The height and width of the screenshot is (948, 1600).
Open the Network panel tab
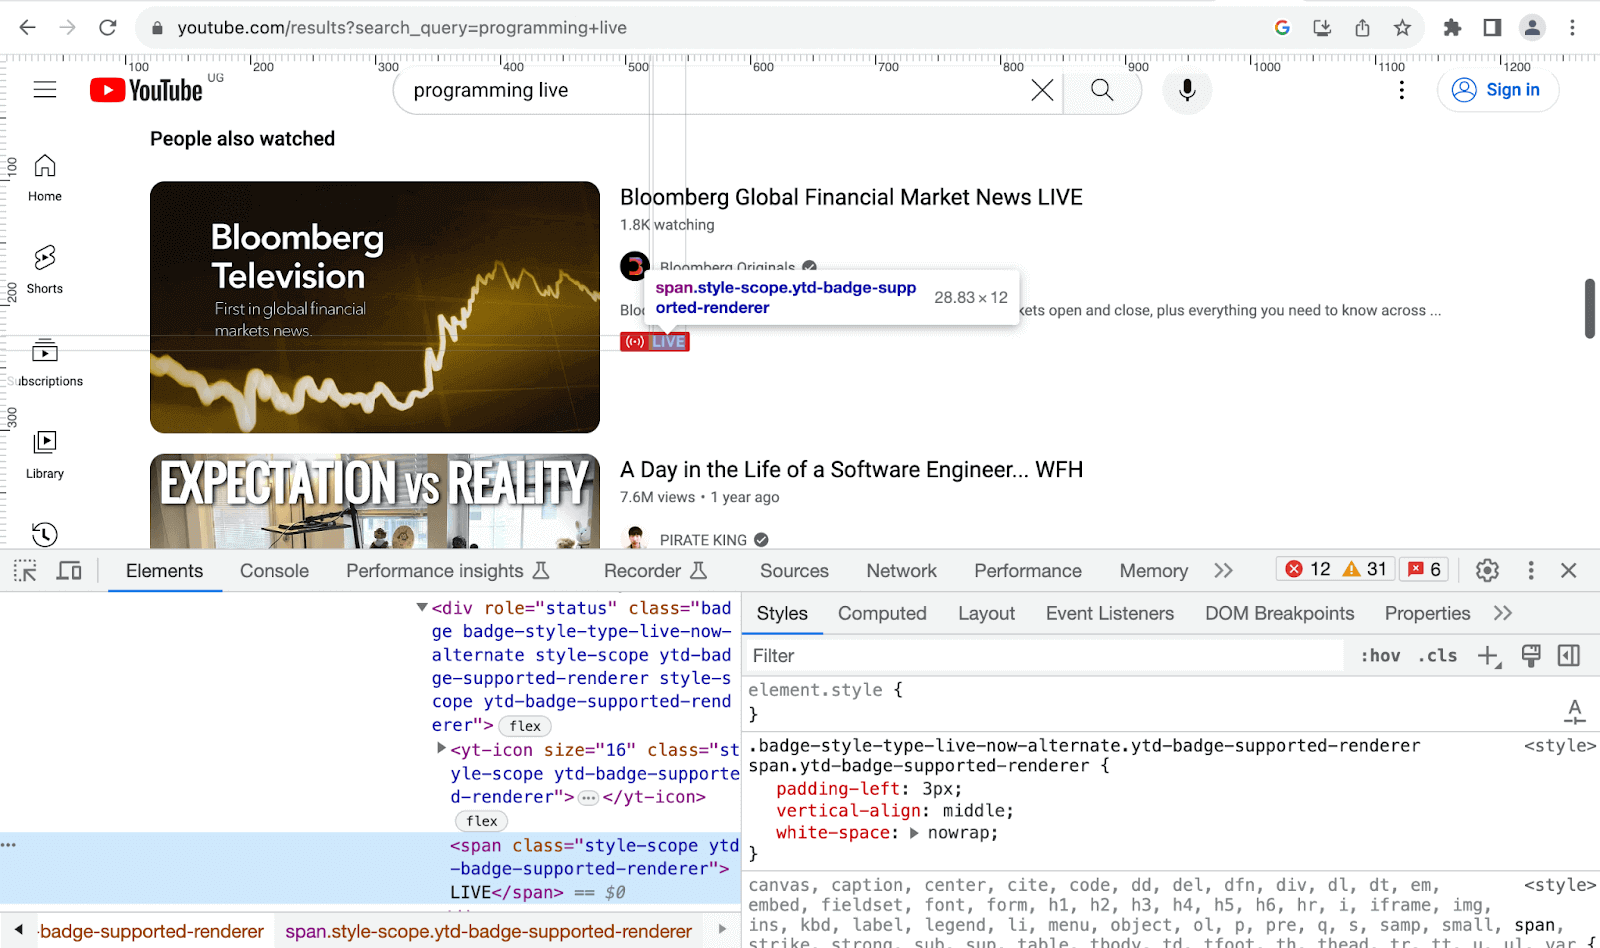pos(900,570)
